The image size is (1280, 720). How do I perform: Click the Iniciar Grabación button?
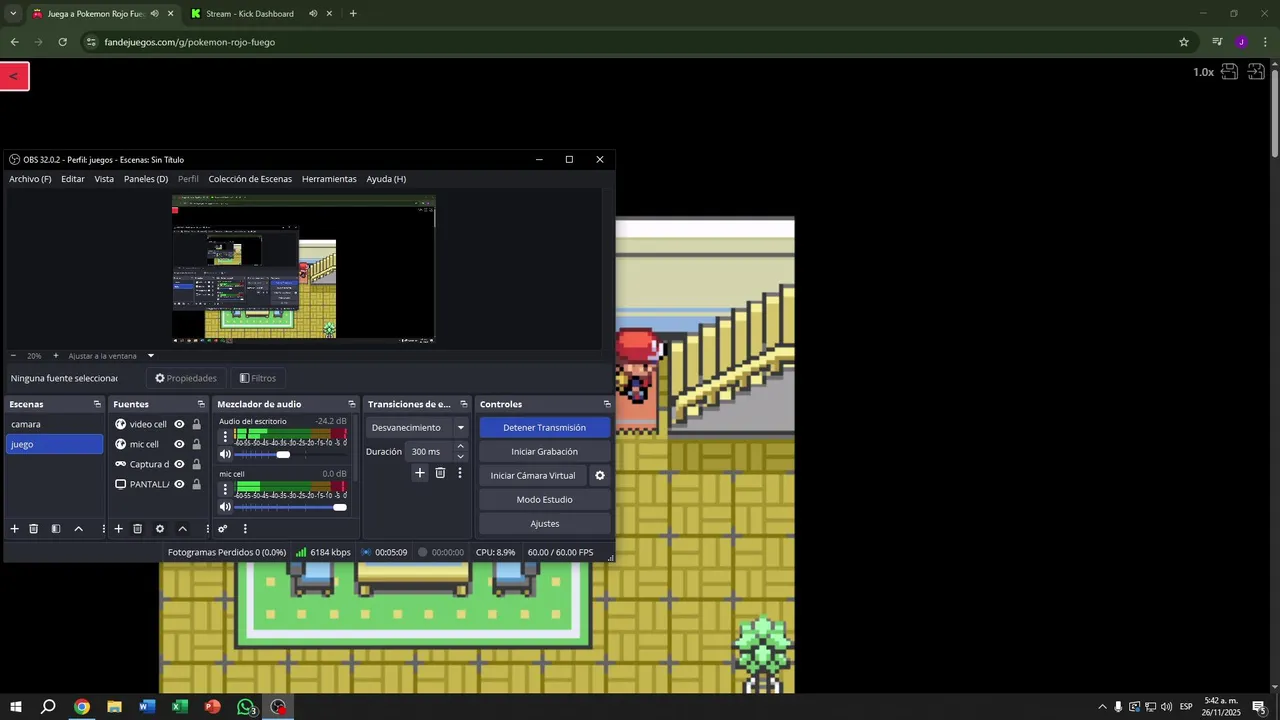tap(544, 452)
